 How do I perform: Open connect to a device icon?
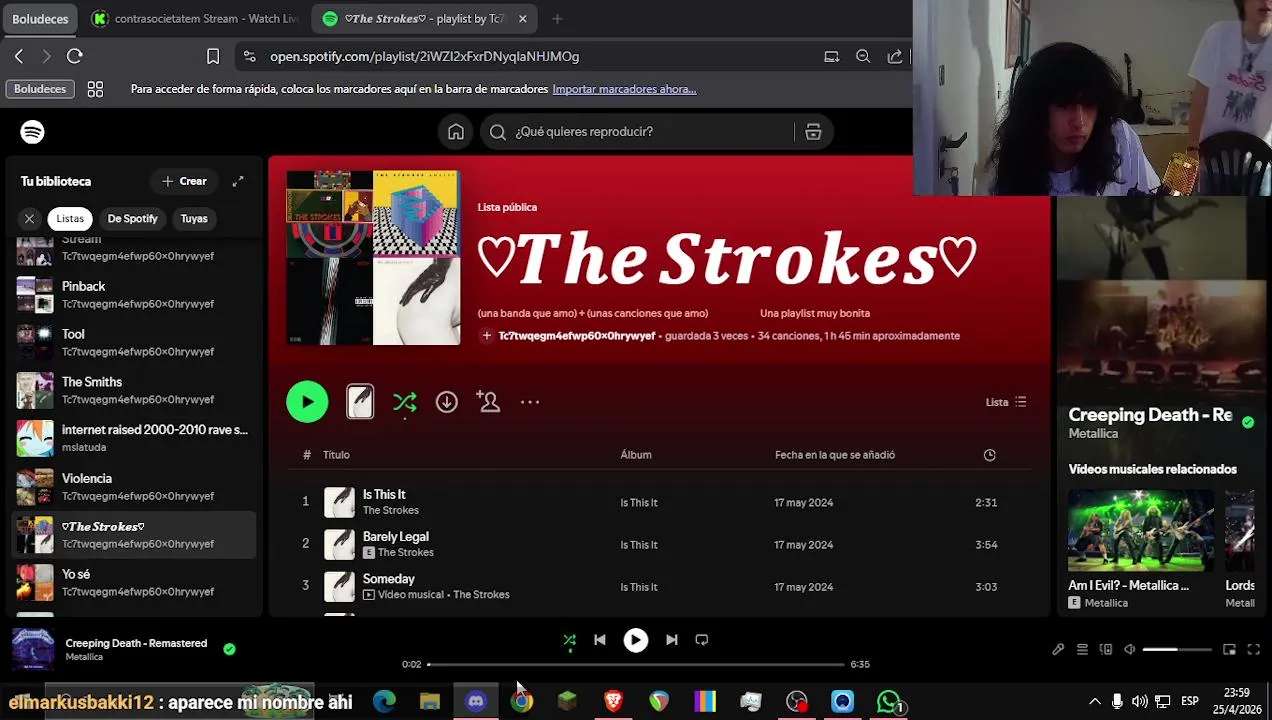[x=1106, y=650]
